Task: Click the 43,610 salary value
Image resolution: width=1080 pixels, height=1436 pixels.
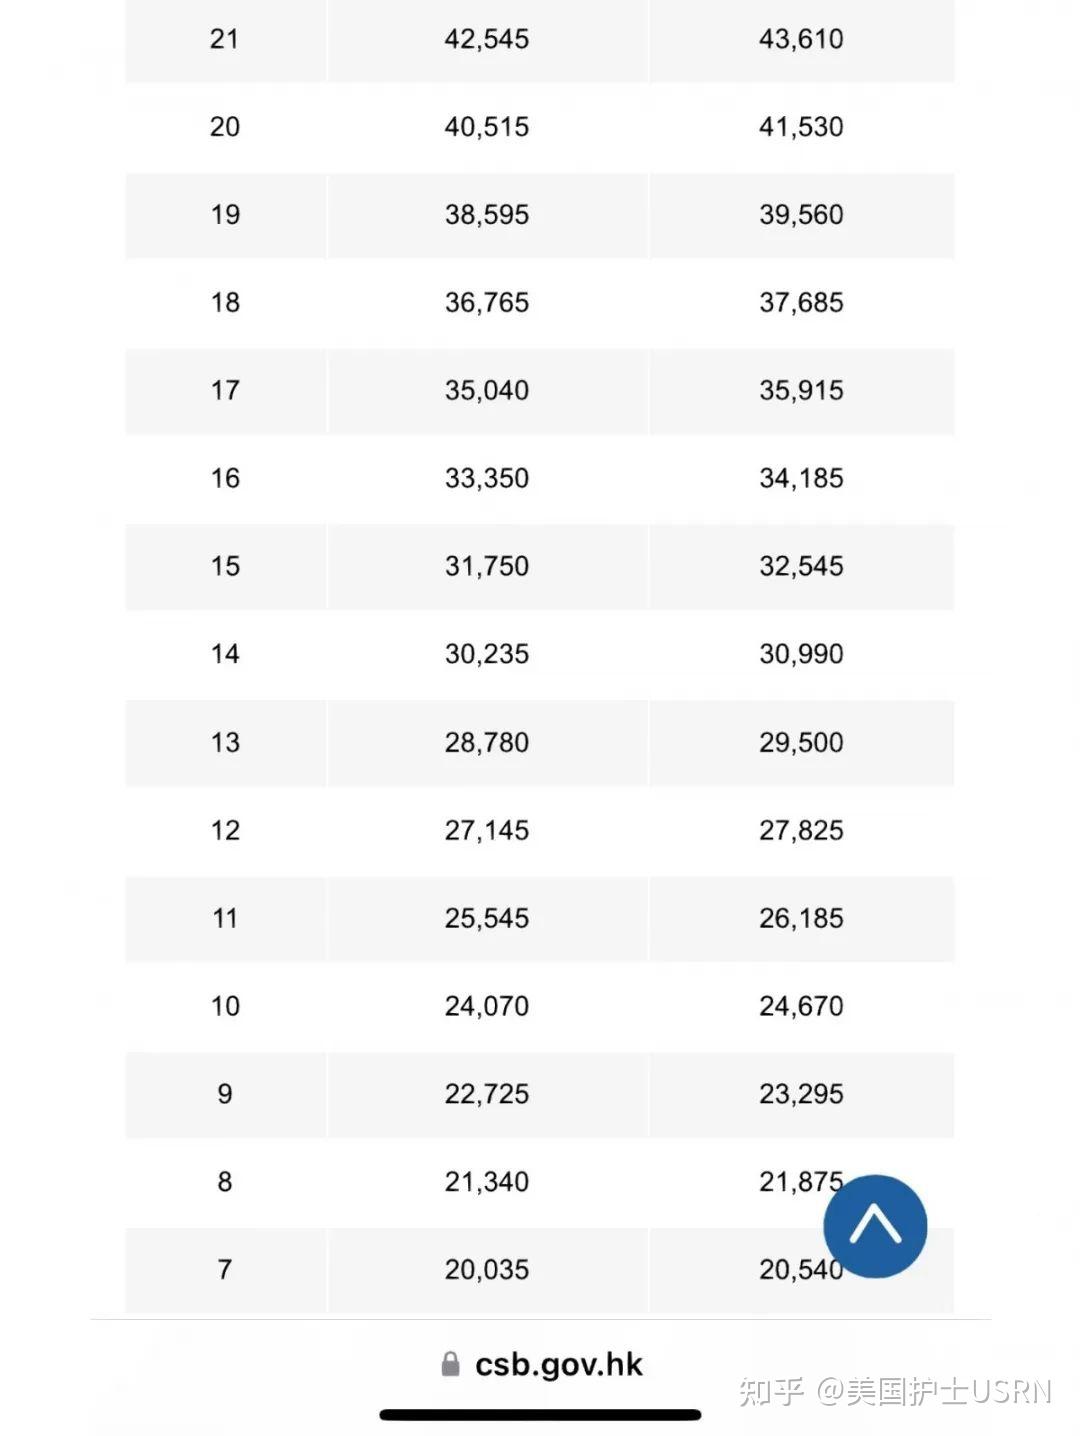Action: (x=801, y=39)
